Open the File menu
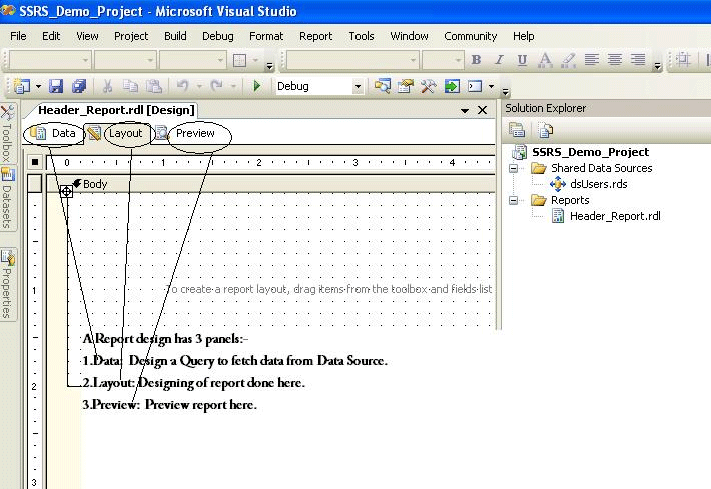Screen dimensions: 711x489 pyautogui.click(x=18, y=36)
